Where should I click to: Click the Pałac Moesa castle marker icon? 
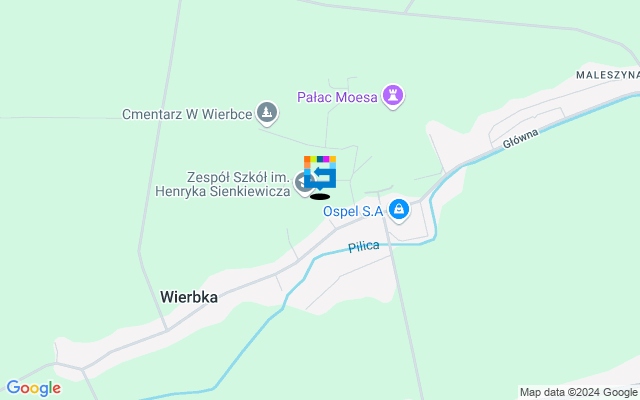[393, 96]
